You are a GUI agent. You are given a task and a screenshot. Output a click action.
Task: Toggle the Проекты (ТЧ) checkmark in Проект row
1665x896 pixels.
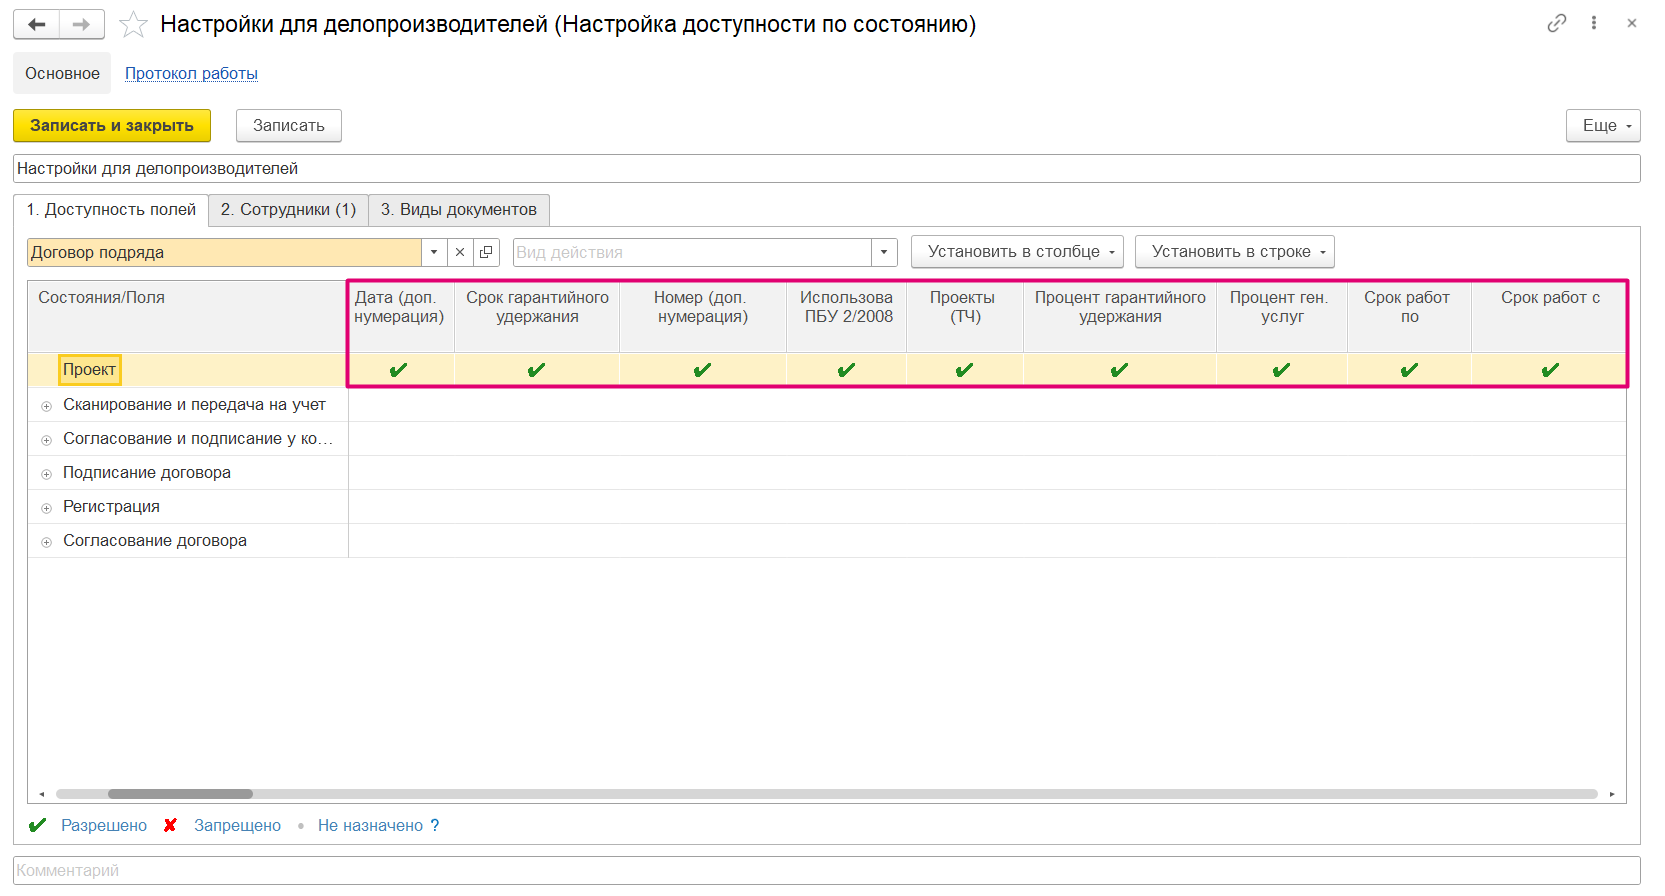point(964,370)
